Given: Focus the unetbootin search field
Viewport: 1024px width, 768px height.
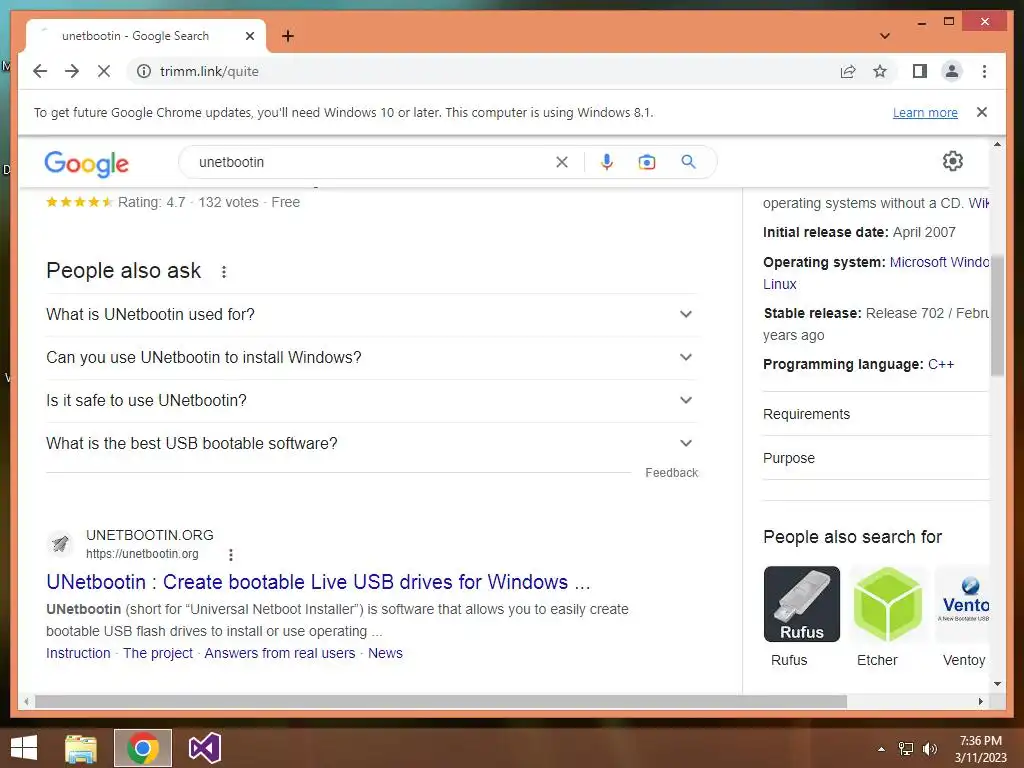Looking at the screenshot, I should click(372, 162).
